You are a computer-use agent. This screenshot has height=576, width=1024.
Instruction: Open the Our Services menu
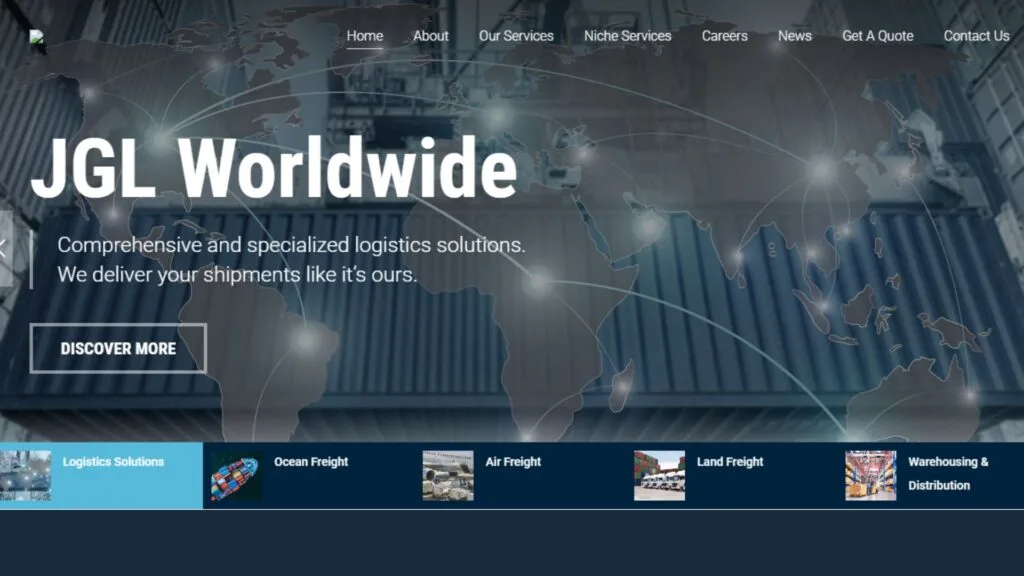click(516, 35)
